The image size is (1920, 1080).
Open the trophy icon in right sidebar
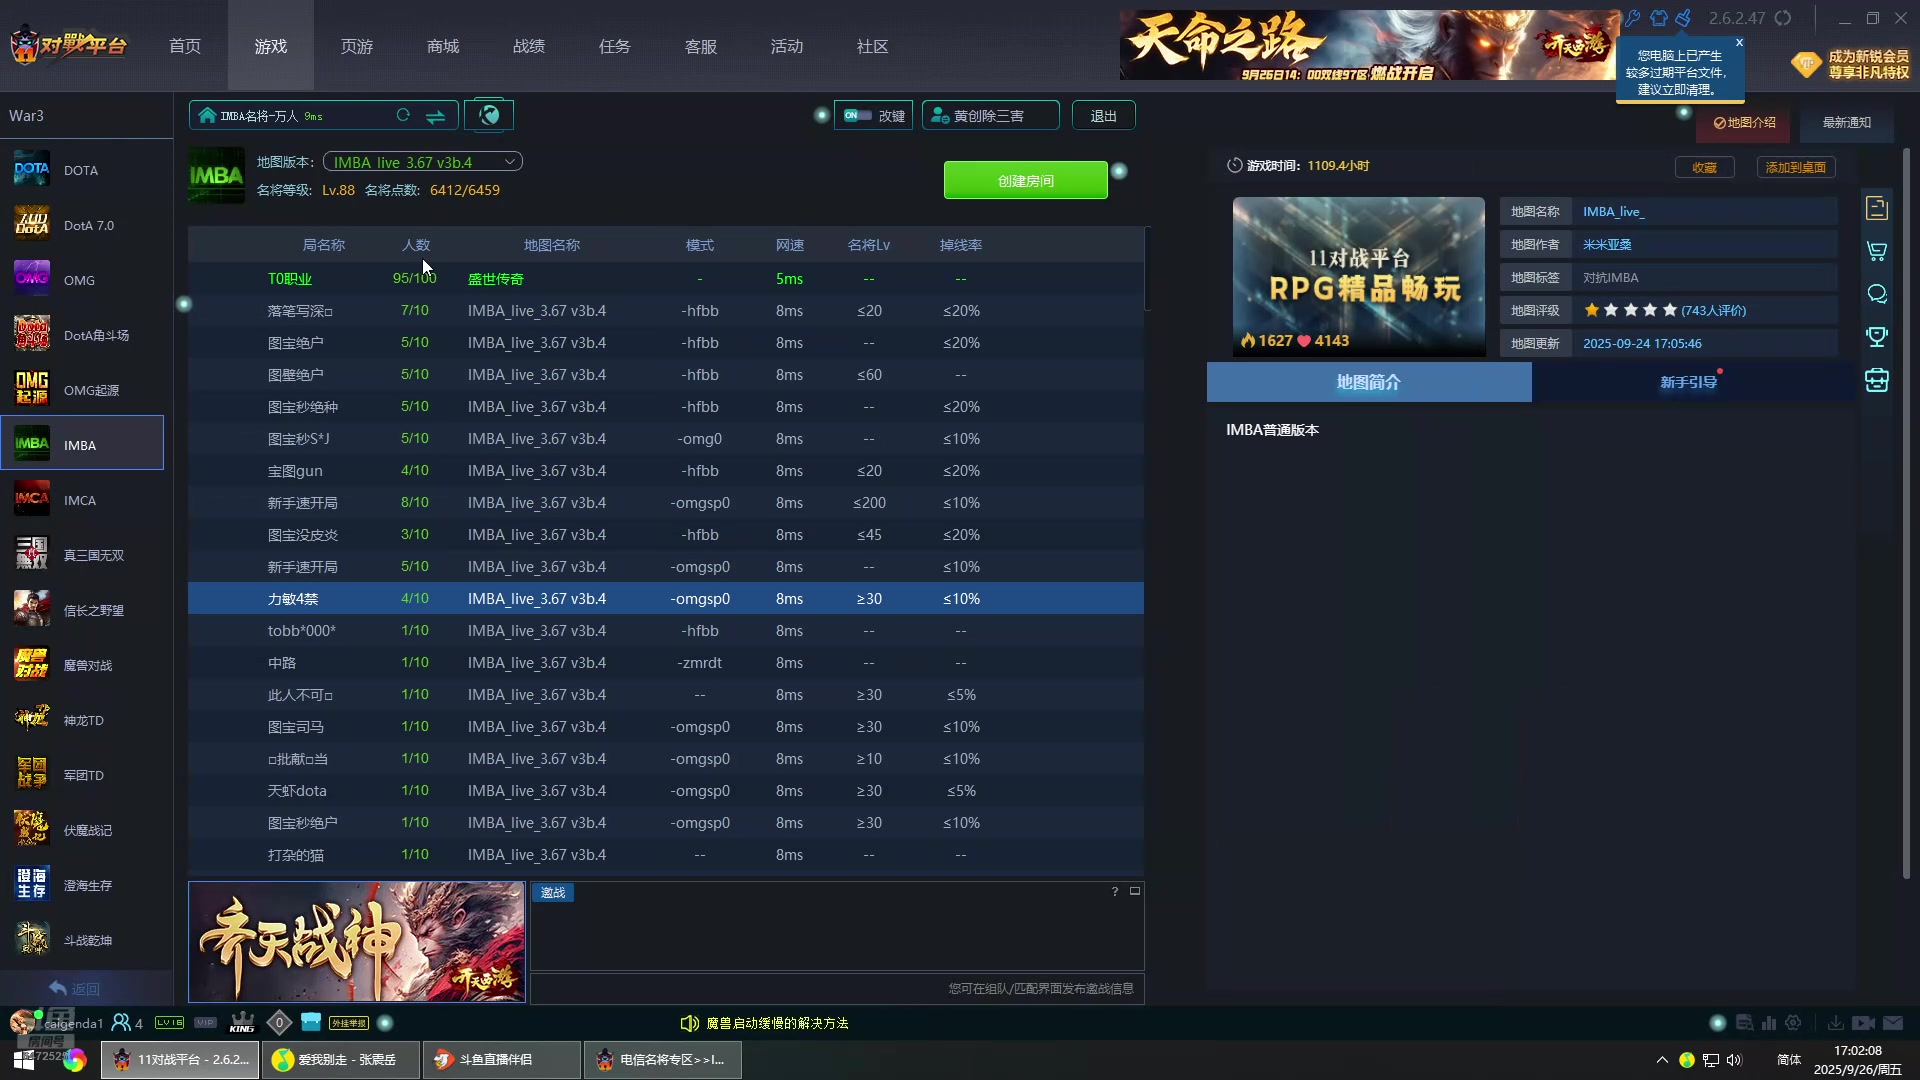(1877, 337)
